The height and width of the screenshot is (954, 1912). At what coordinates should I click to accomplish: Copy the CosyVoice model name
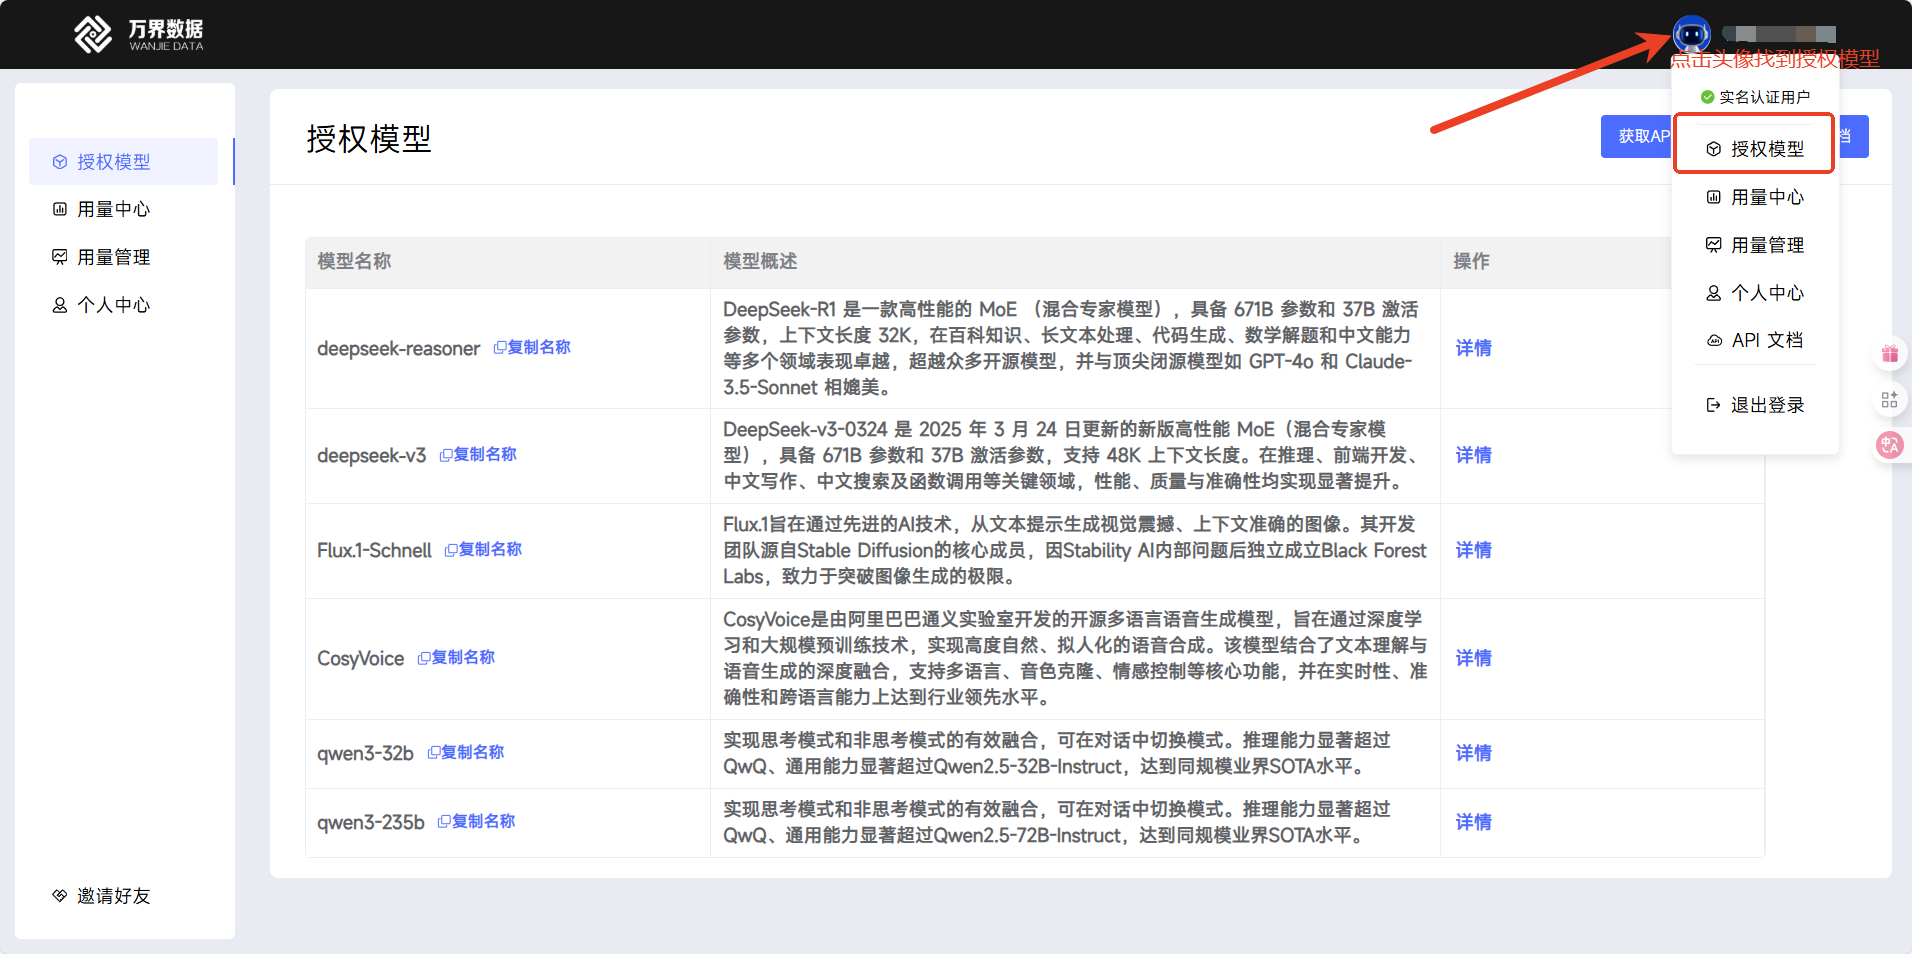click(456, 657)
